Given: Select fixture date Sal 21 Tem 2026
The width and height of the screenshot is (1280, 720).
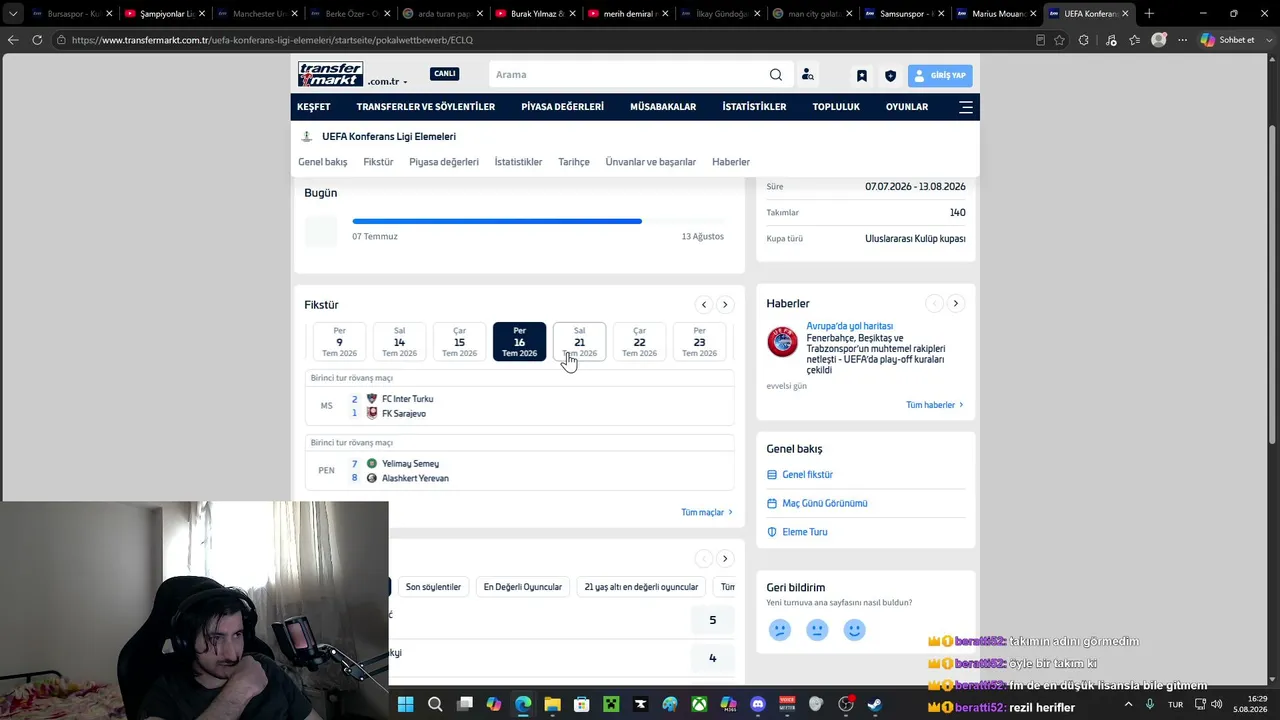Looking at the screenshot, I should click(580, 342).
